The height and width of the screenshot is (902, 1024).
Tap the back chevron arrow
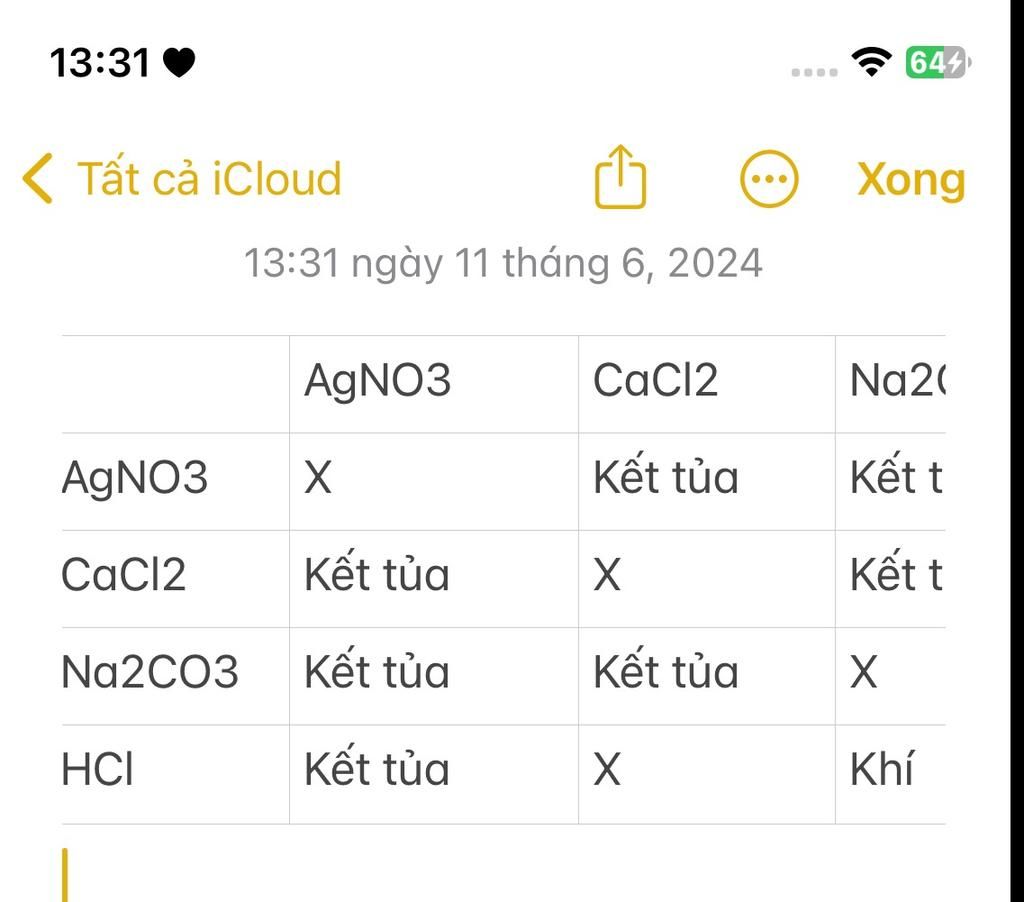pyautogui.click(x=37, y=180)
